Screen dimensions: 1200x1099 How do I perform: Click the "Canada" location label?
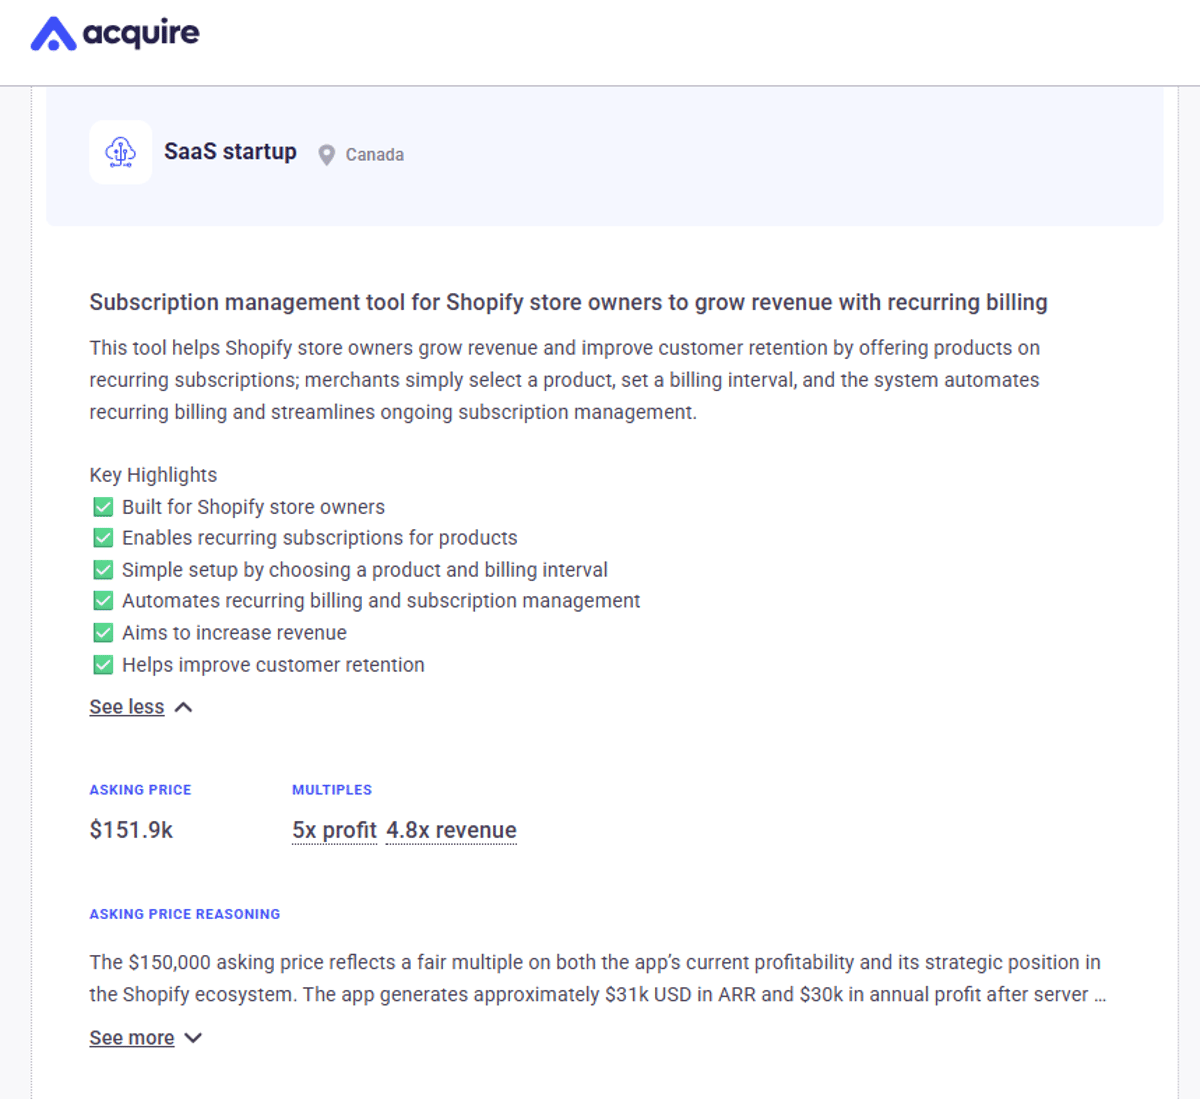[374, 154]
